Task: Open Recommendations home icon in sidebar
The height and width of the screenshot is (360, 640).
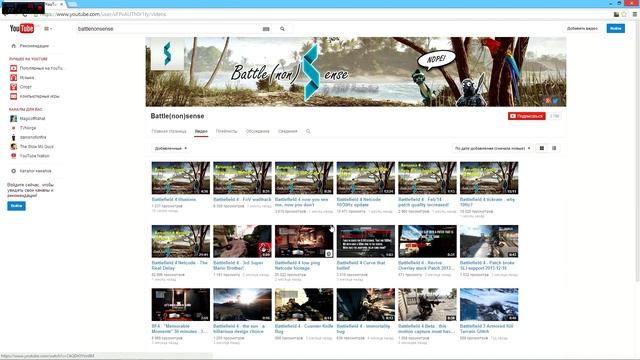Action: [13, 46]
